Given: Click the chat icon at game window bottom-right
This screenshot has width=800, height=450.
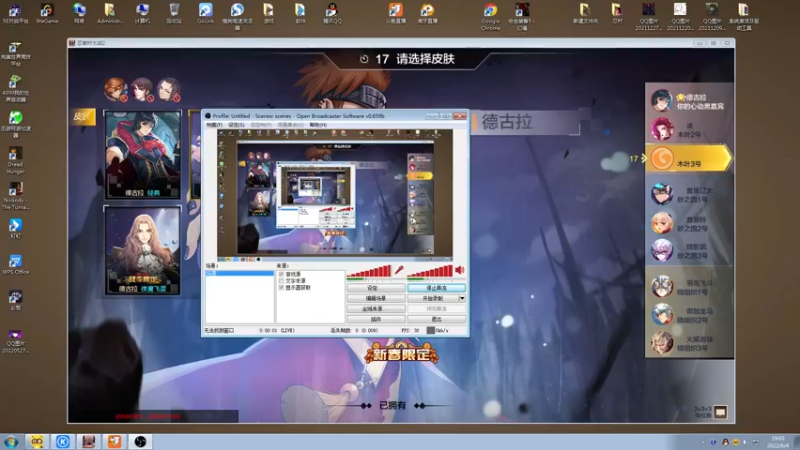Looking at the screenshot, I should (720, 412).
